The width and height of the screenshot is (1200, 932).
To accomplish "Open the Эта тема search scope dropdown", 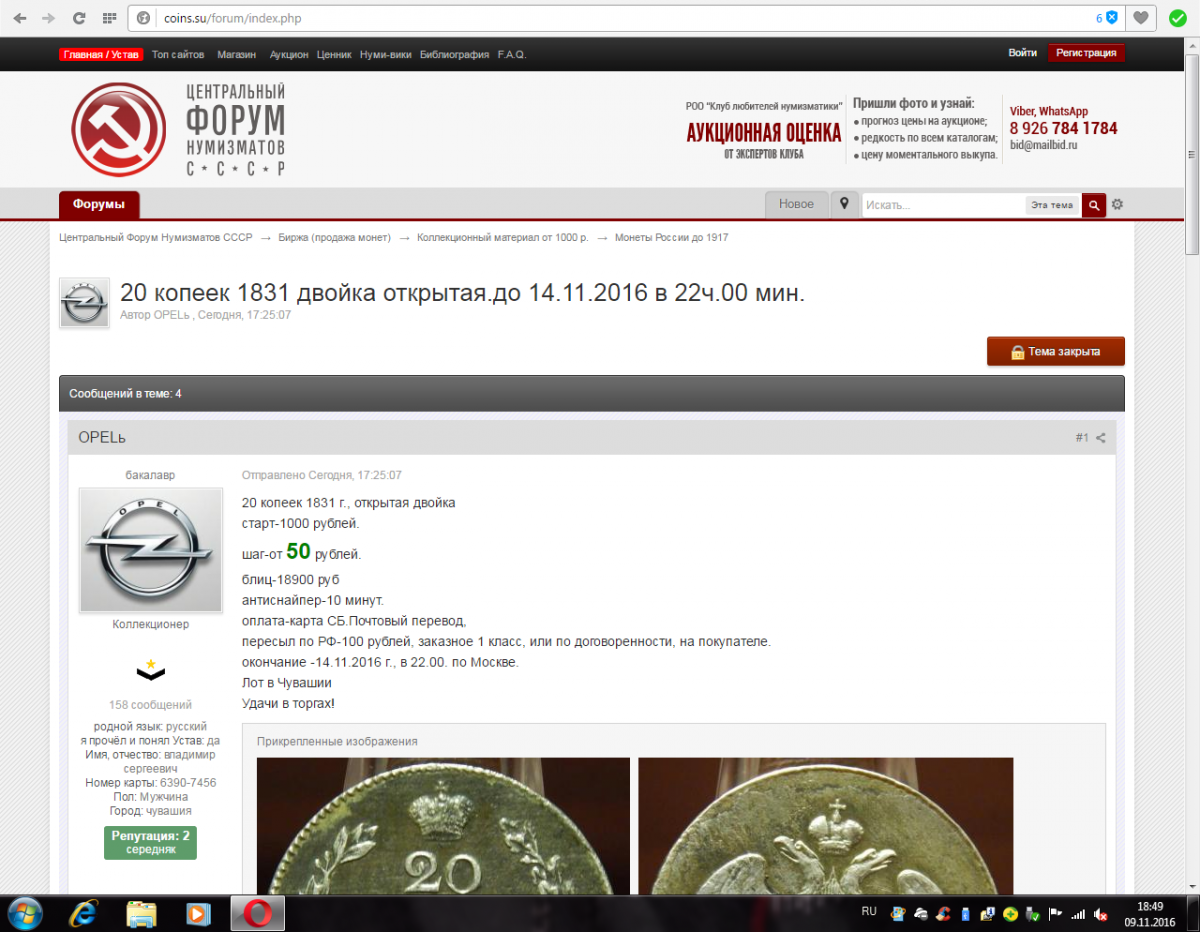I will 1052,205.
